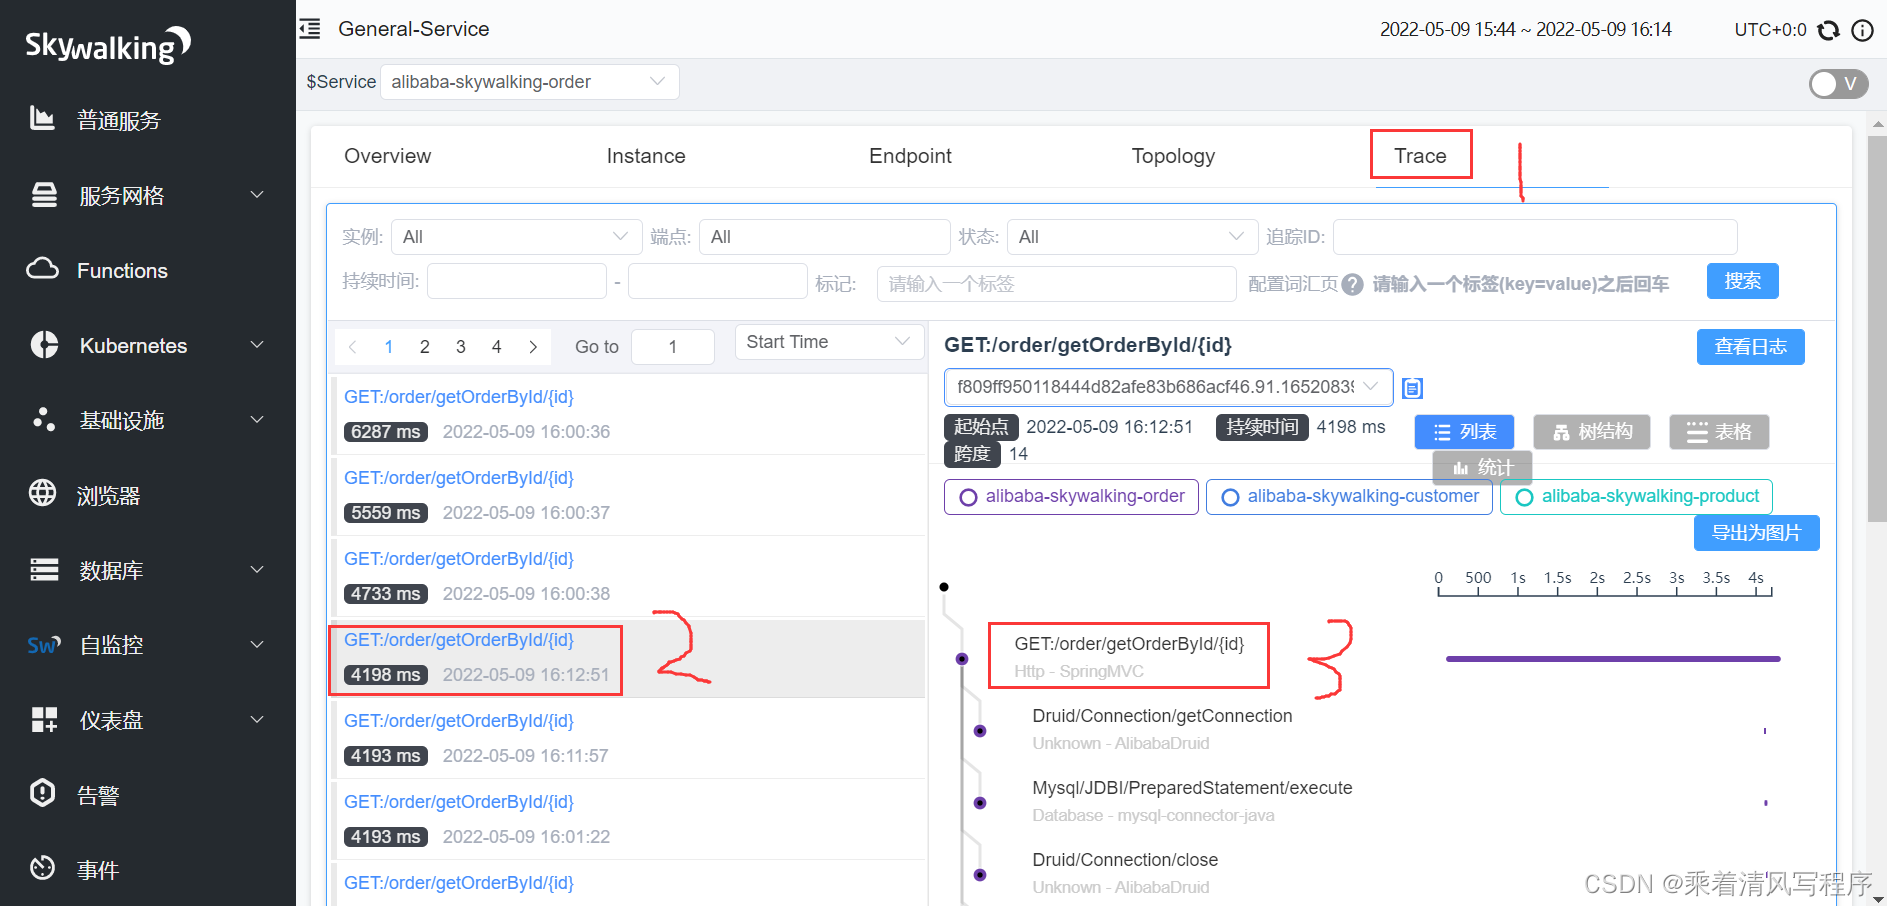Expand Kubernetes menu chevron
Image resolution: width=1887 pixels, height=906 pixels.
pos(257,344)
